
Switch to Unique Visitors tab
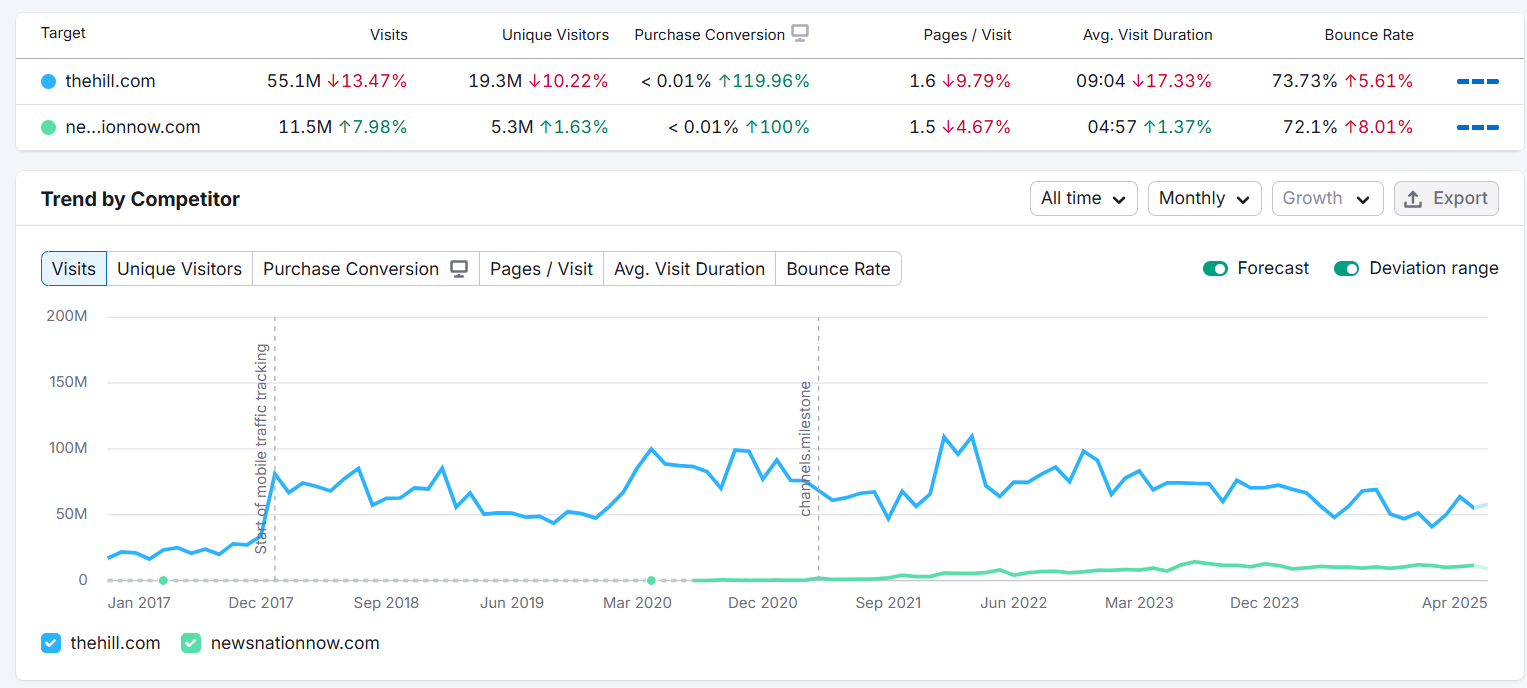click(x=179, y=269)
